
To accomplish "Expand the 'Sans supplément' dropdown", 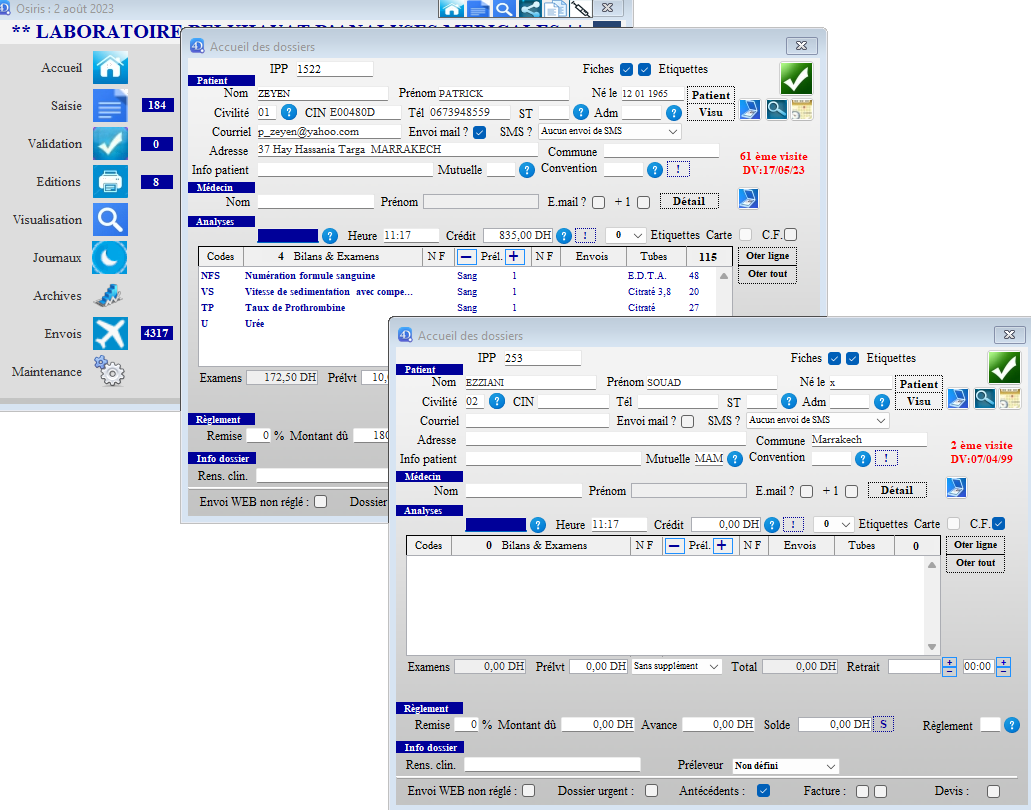I will [677, 666].
